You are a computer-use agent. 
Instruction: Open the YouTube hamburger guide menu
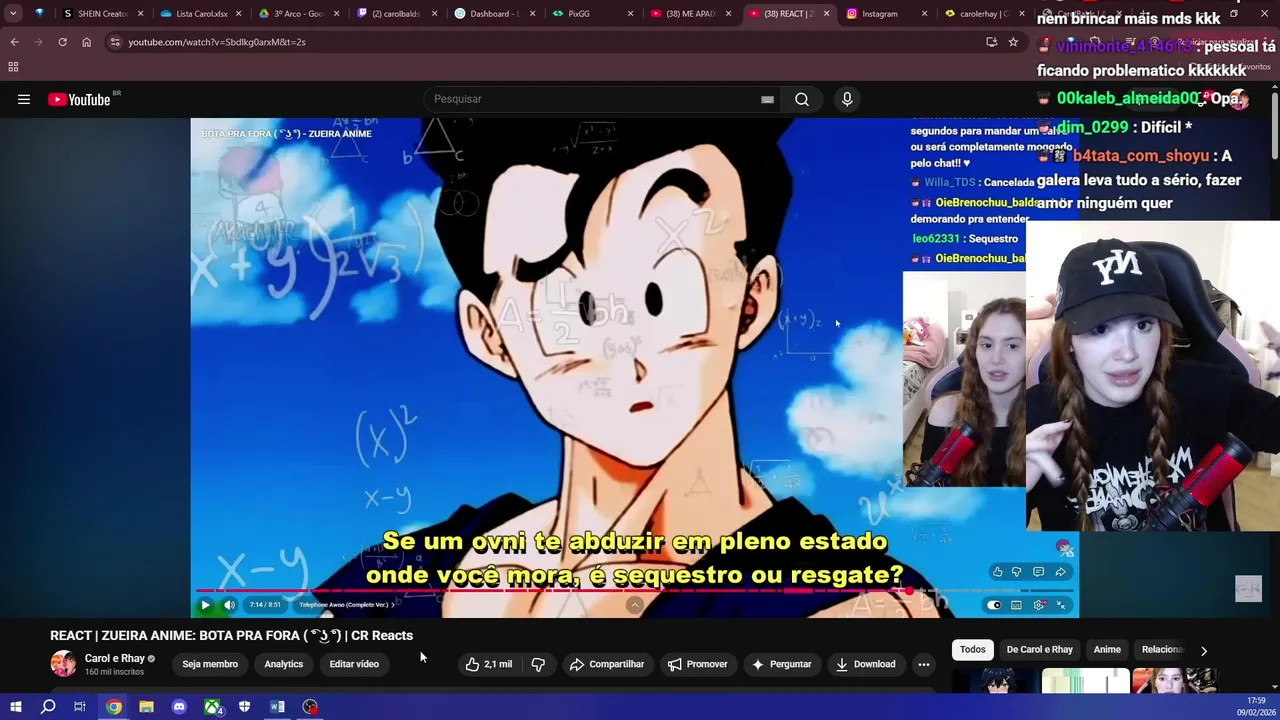pos(24,99)
